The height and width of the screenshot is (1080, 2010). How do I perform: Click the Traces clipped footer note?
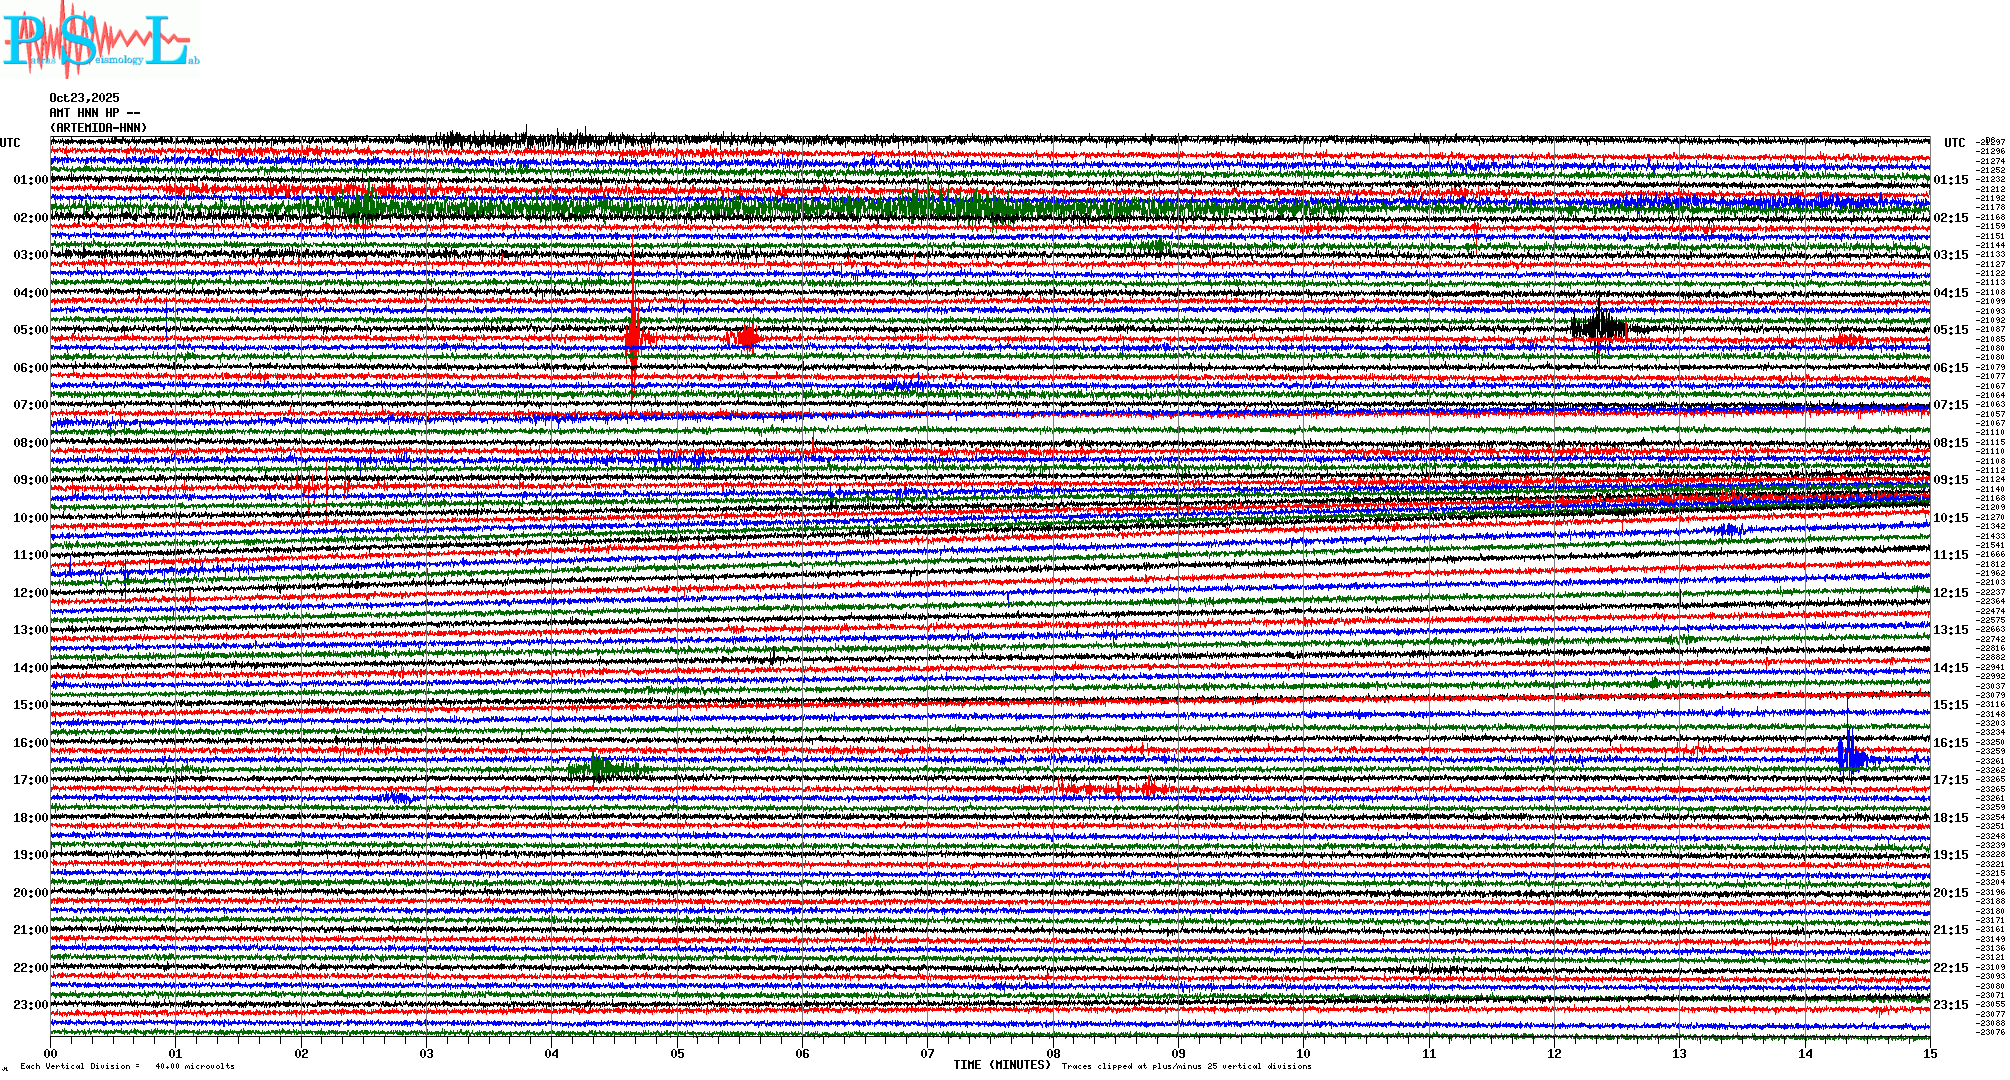1186,1066
